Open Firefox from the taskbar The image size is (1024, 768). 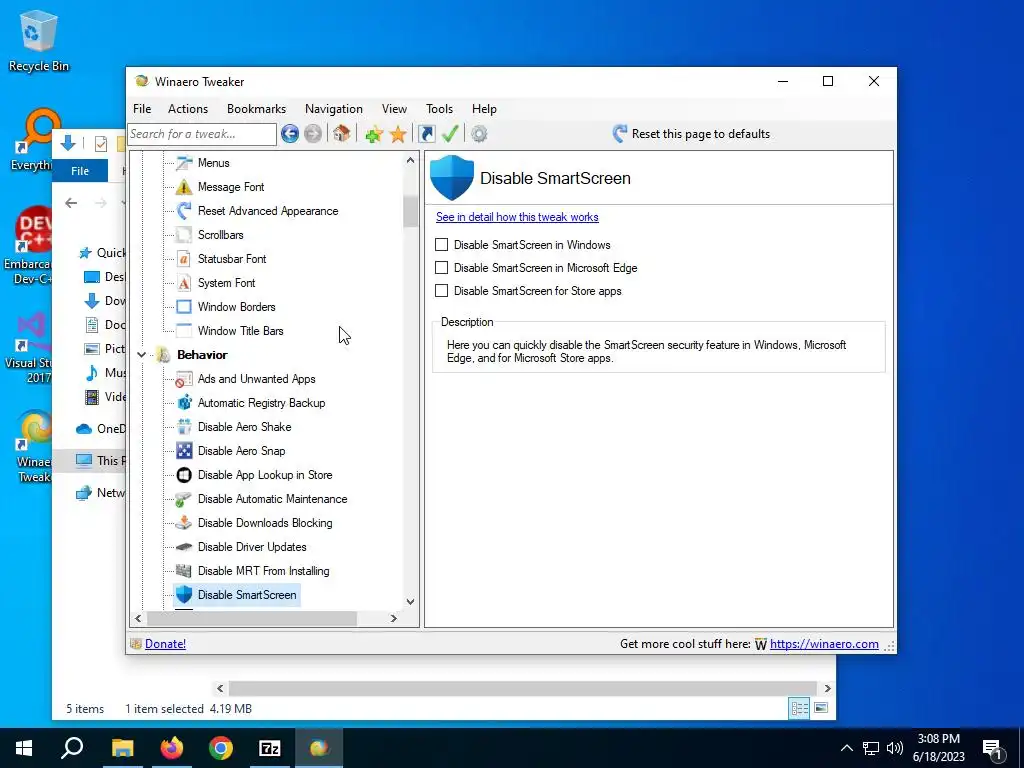pos(172,748)
